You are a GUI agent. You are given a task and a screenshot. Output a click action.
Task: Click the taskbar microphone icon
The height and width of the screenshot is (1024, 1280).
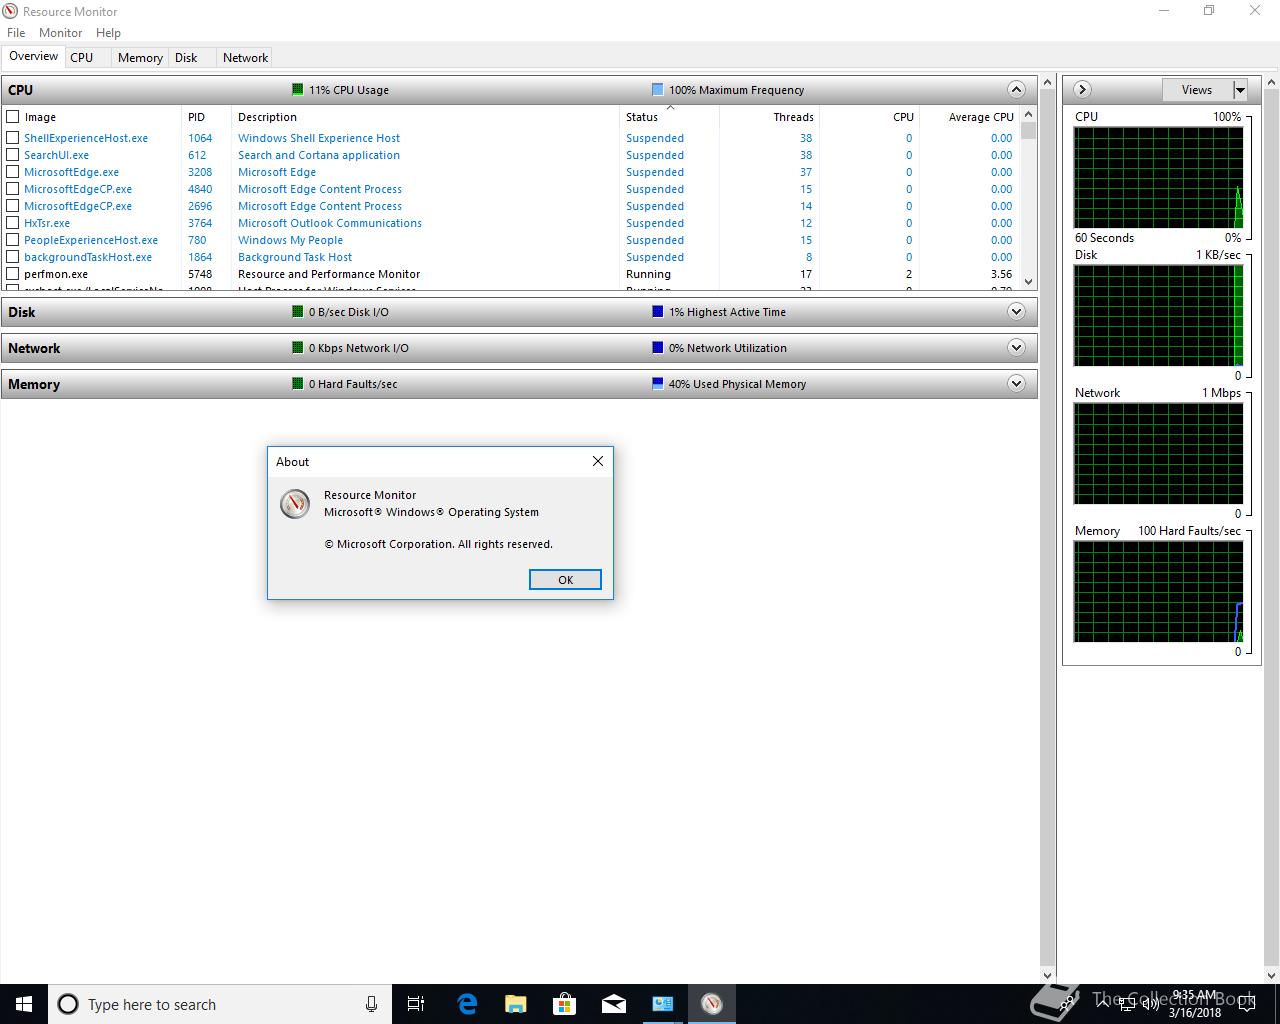[371, 1004]
